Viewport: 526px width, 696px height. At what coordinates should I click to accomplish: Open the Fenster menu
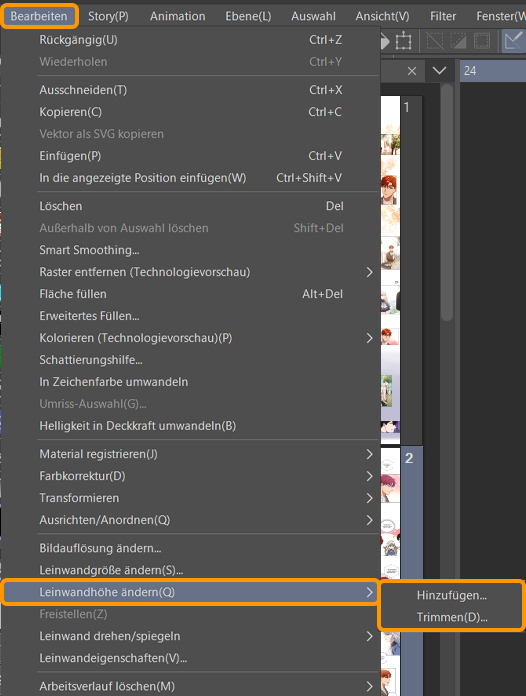pos(501,16)
